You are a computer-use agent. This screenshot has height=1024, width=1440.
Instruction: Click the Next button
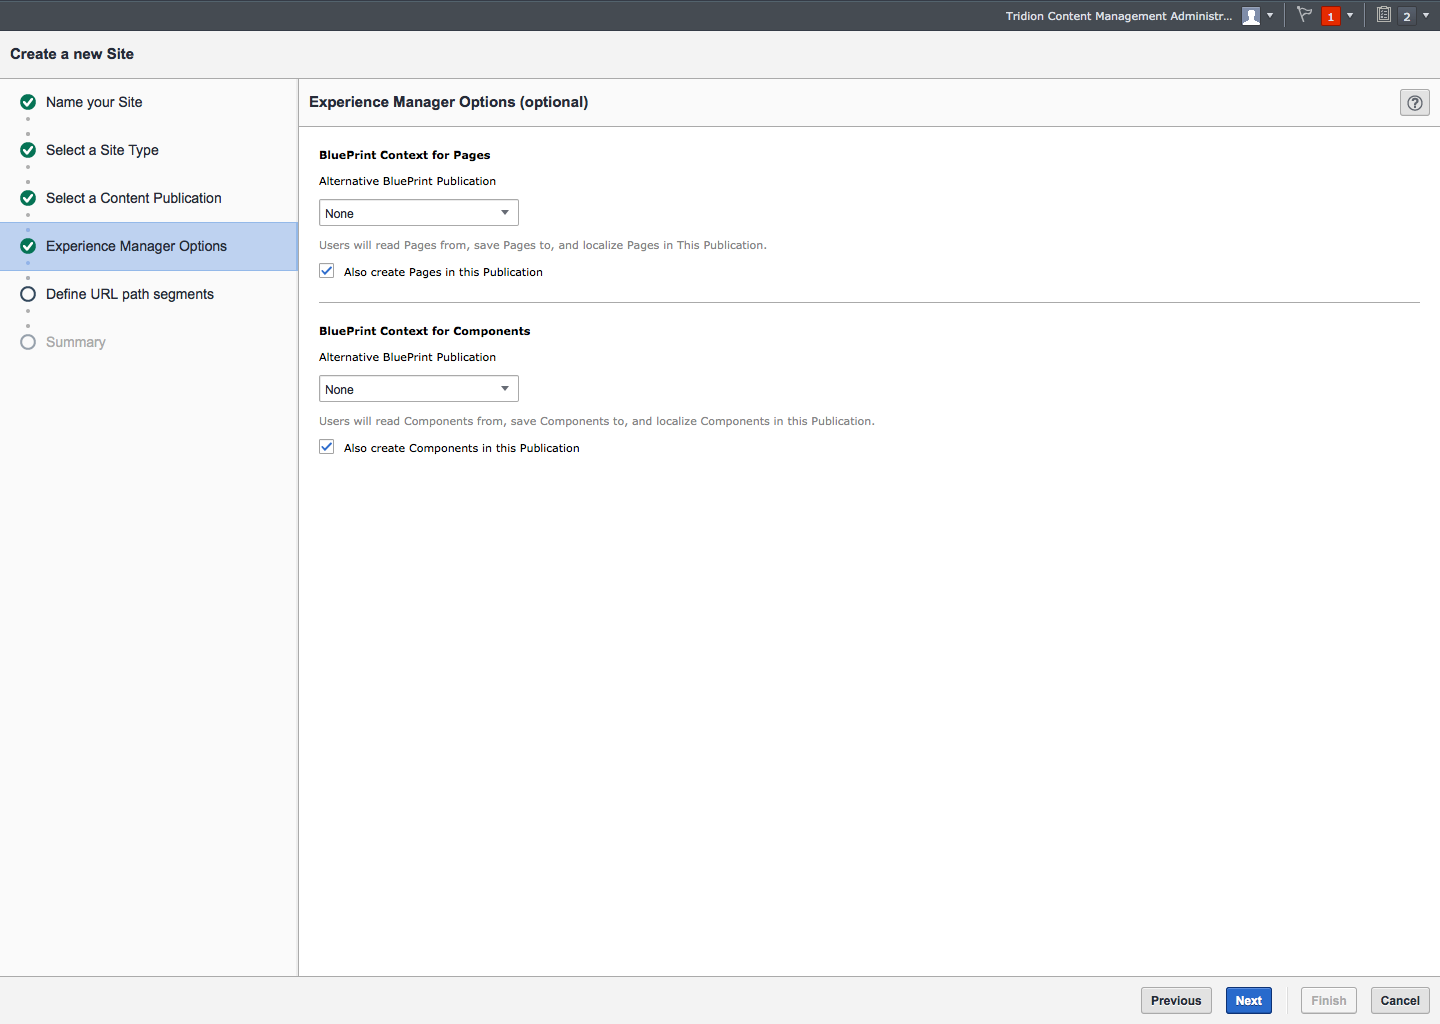[1248, 1000]
